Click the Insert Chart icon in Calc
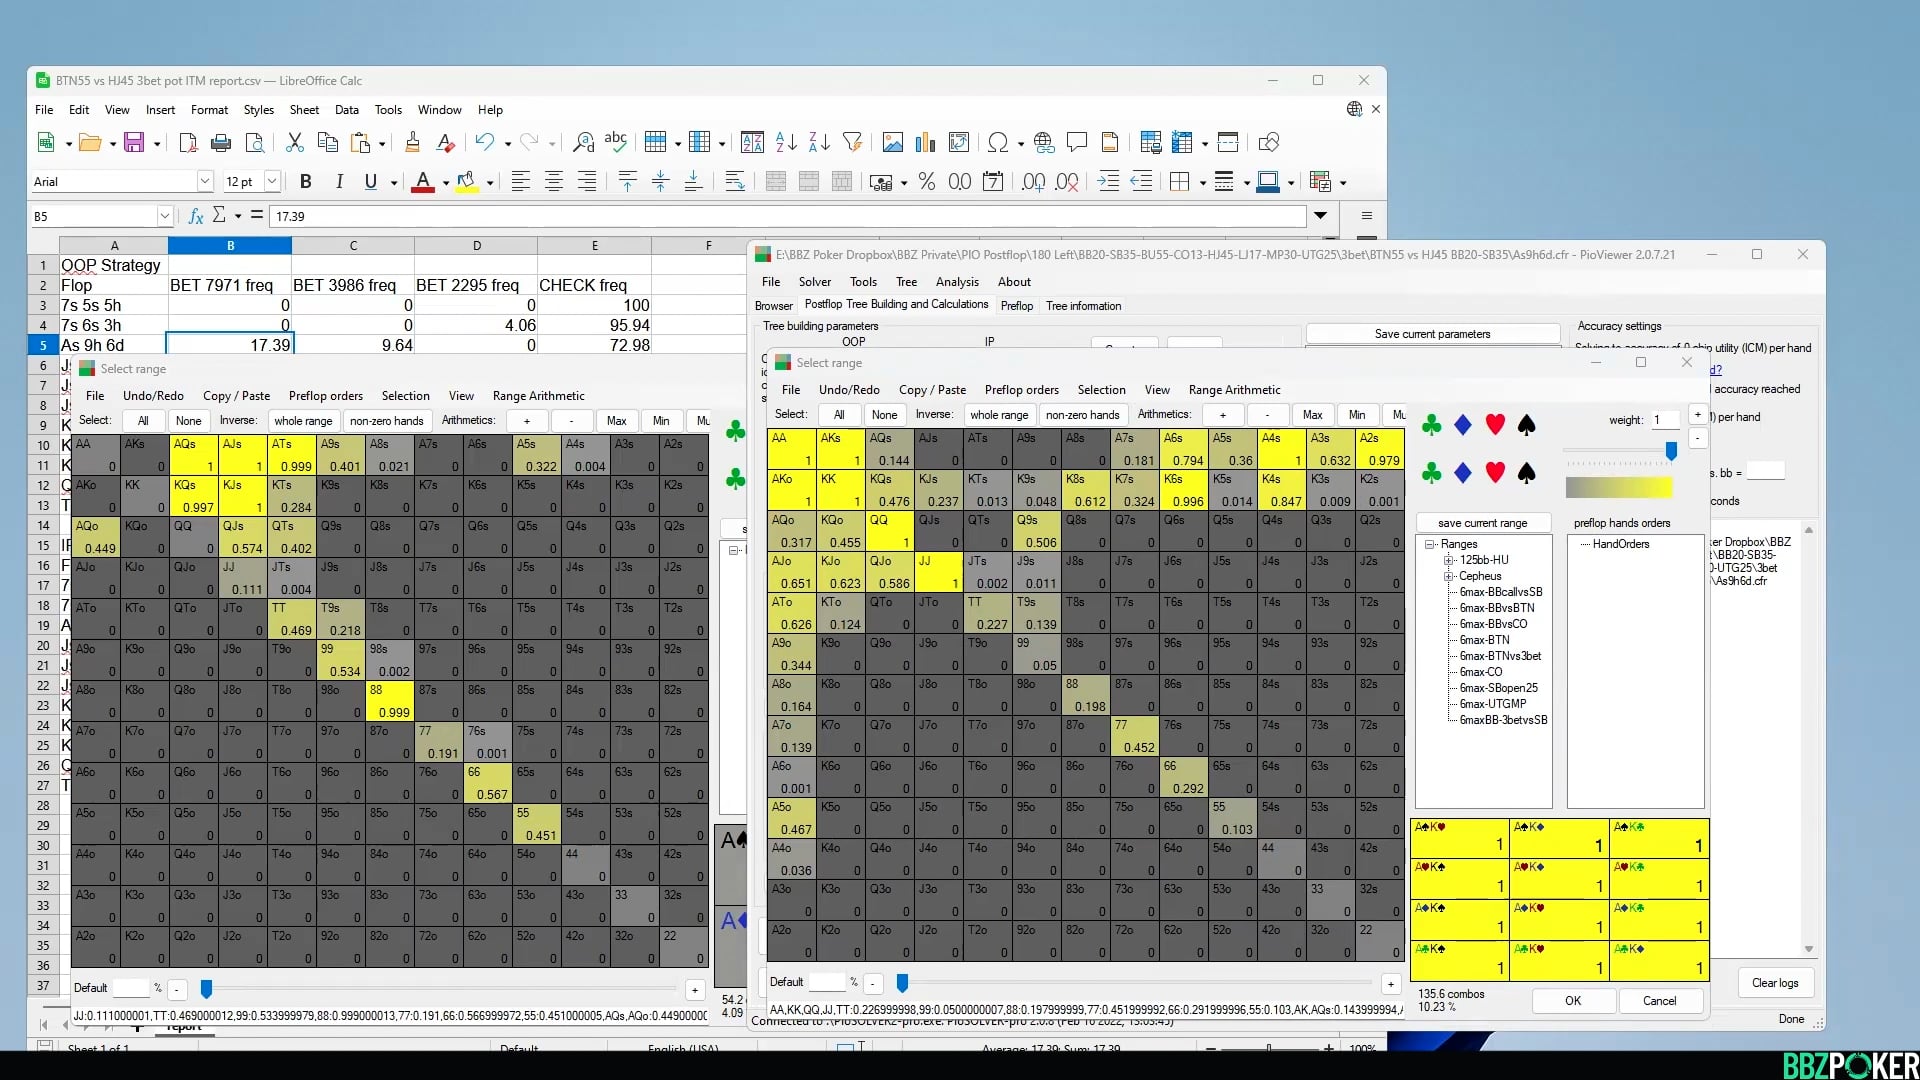 925,143
